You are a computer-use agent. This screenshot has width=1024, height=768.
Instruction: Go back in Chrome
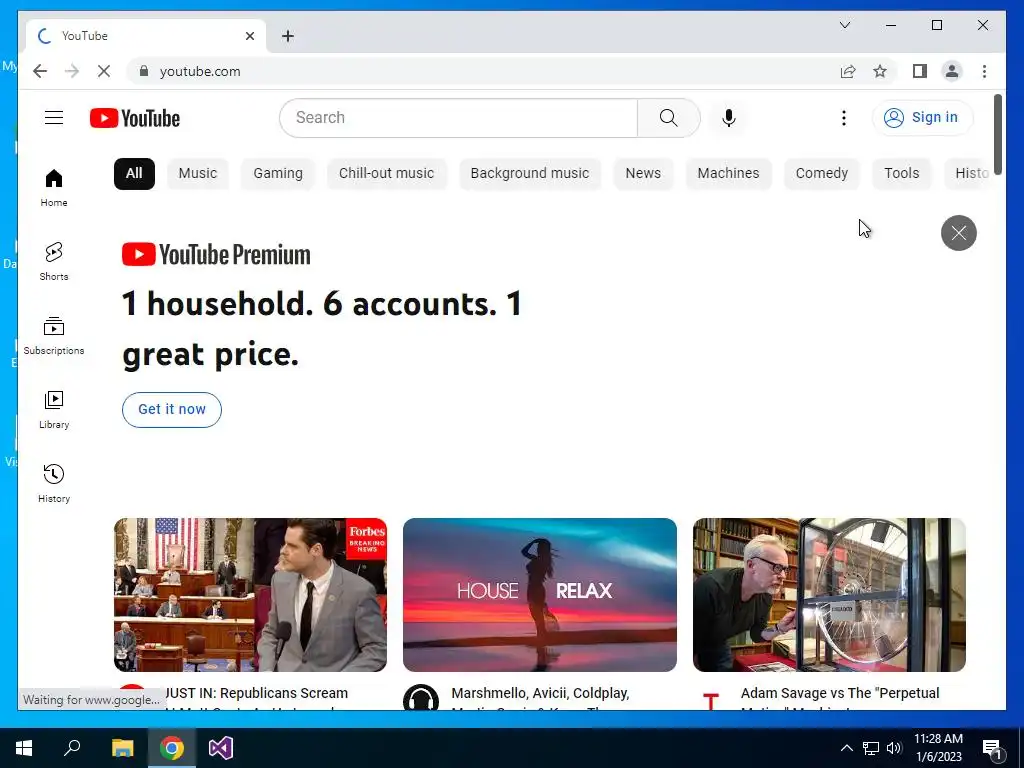(x=40, y=71)
